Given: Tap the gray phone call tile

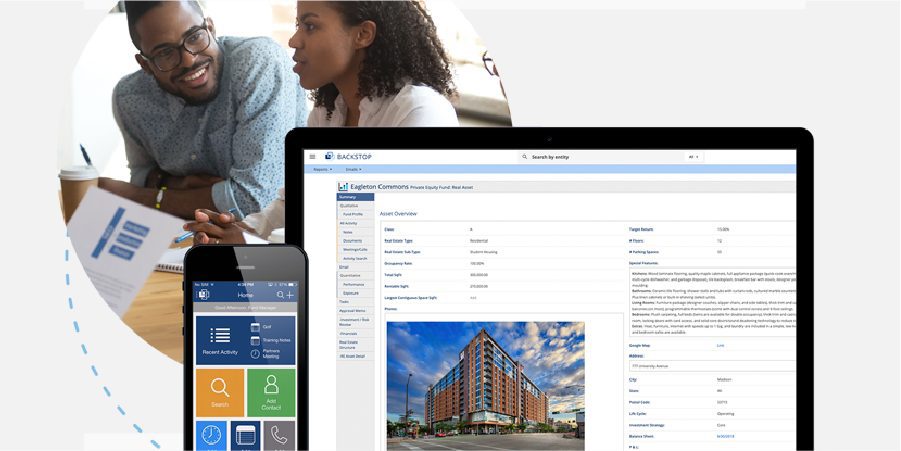Looking at the screenshot, I should 279,436.
